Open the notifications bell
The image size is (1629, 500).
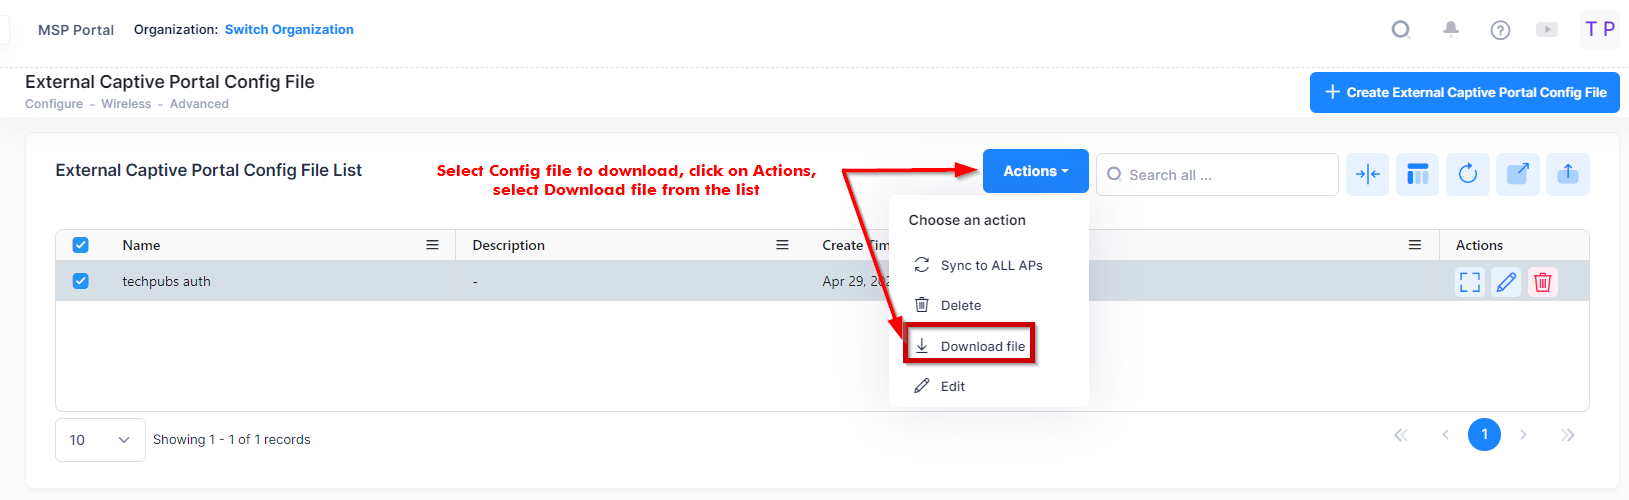(1451, 30)
